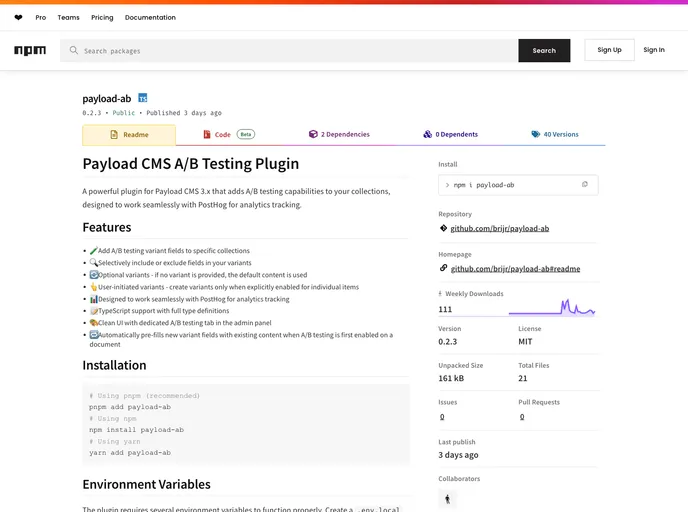Viewport: 688px width, 512px height.
Task: Click the Payload CMS A/B Testing Plugin heading
Action: (190, 164)
